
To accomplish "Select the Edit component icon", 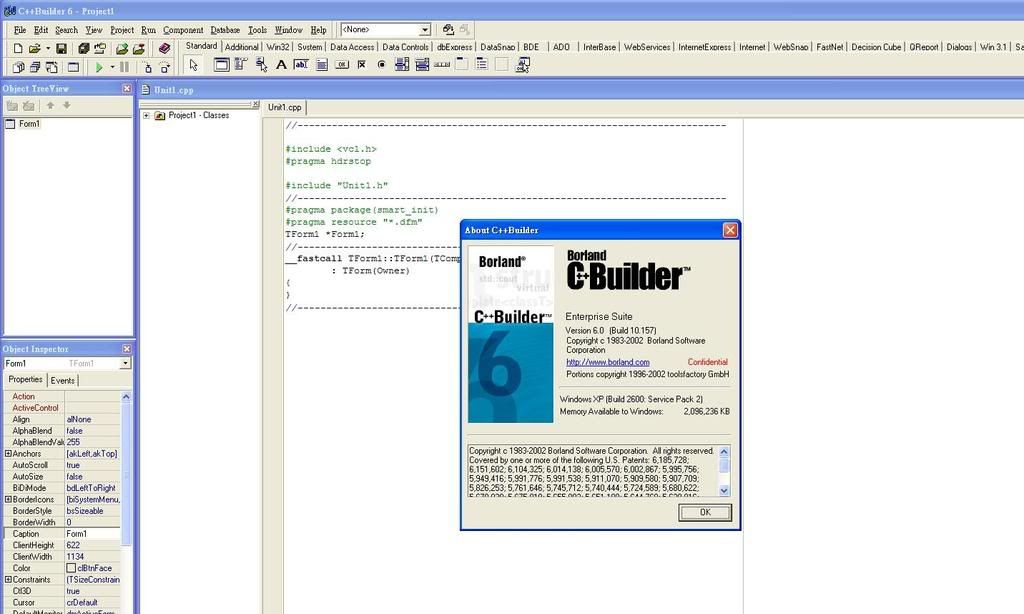I will click(x=301, y=64).
